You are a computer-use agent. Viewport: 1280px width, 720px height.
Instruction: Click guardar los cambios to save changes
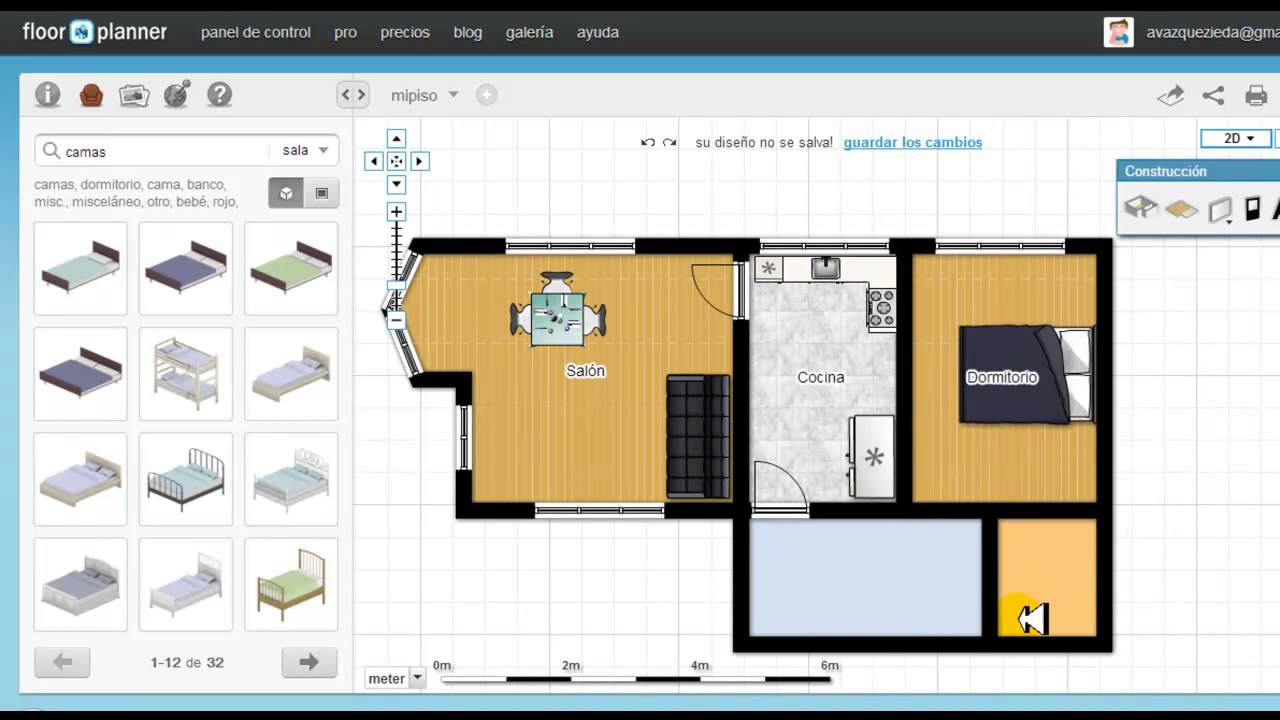click(912, 142)
